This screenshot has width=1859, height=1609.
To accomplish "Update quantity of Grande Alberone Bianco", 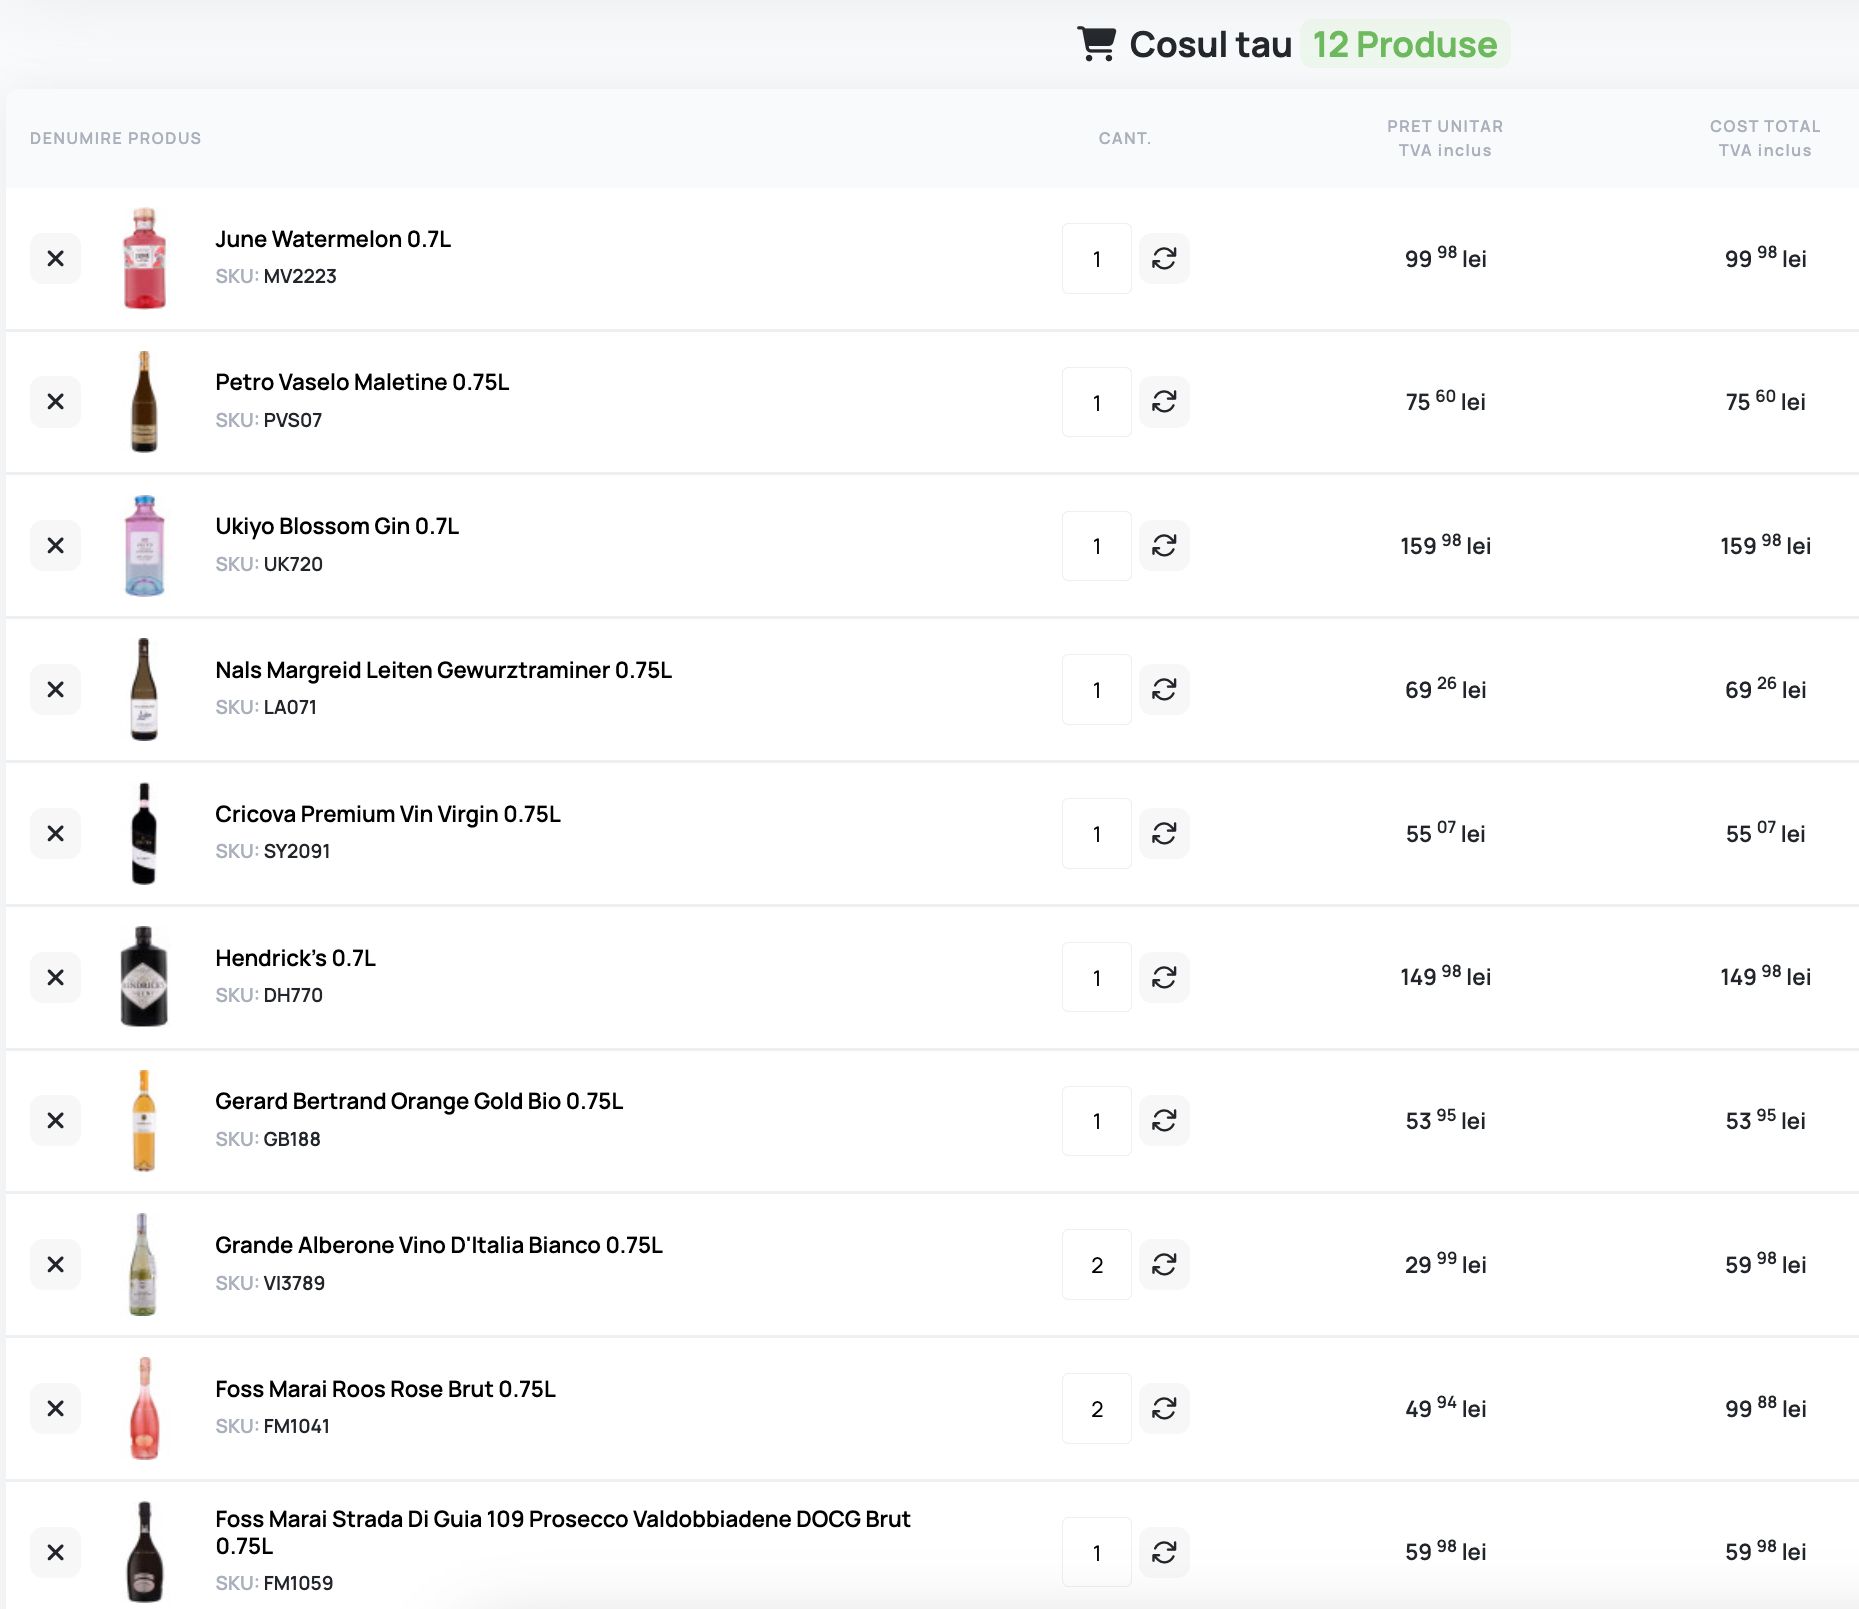I will pos(1164,1265).
